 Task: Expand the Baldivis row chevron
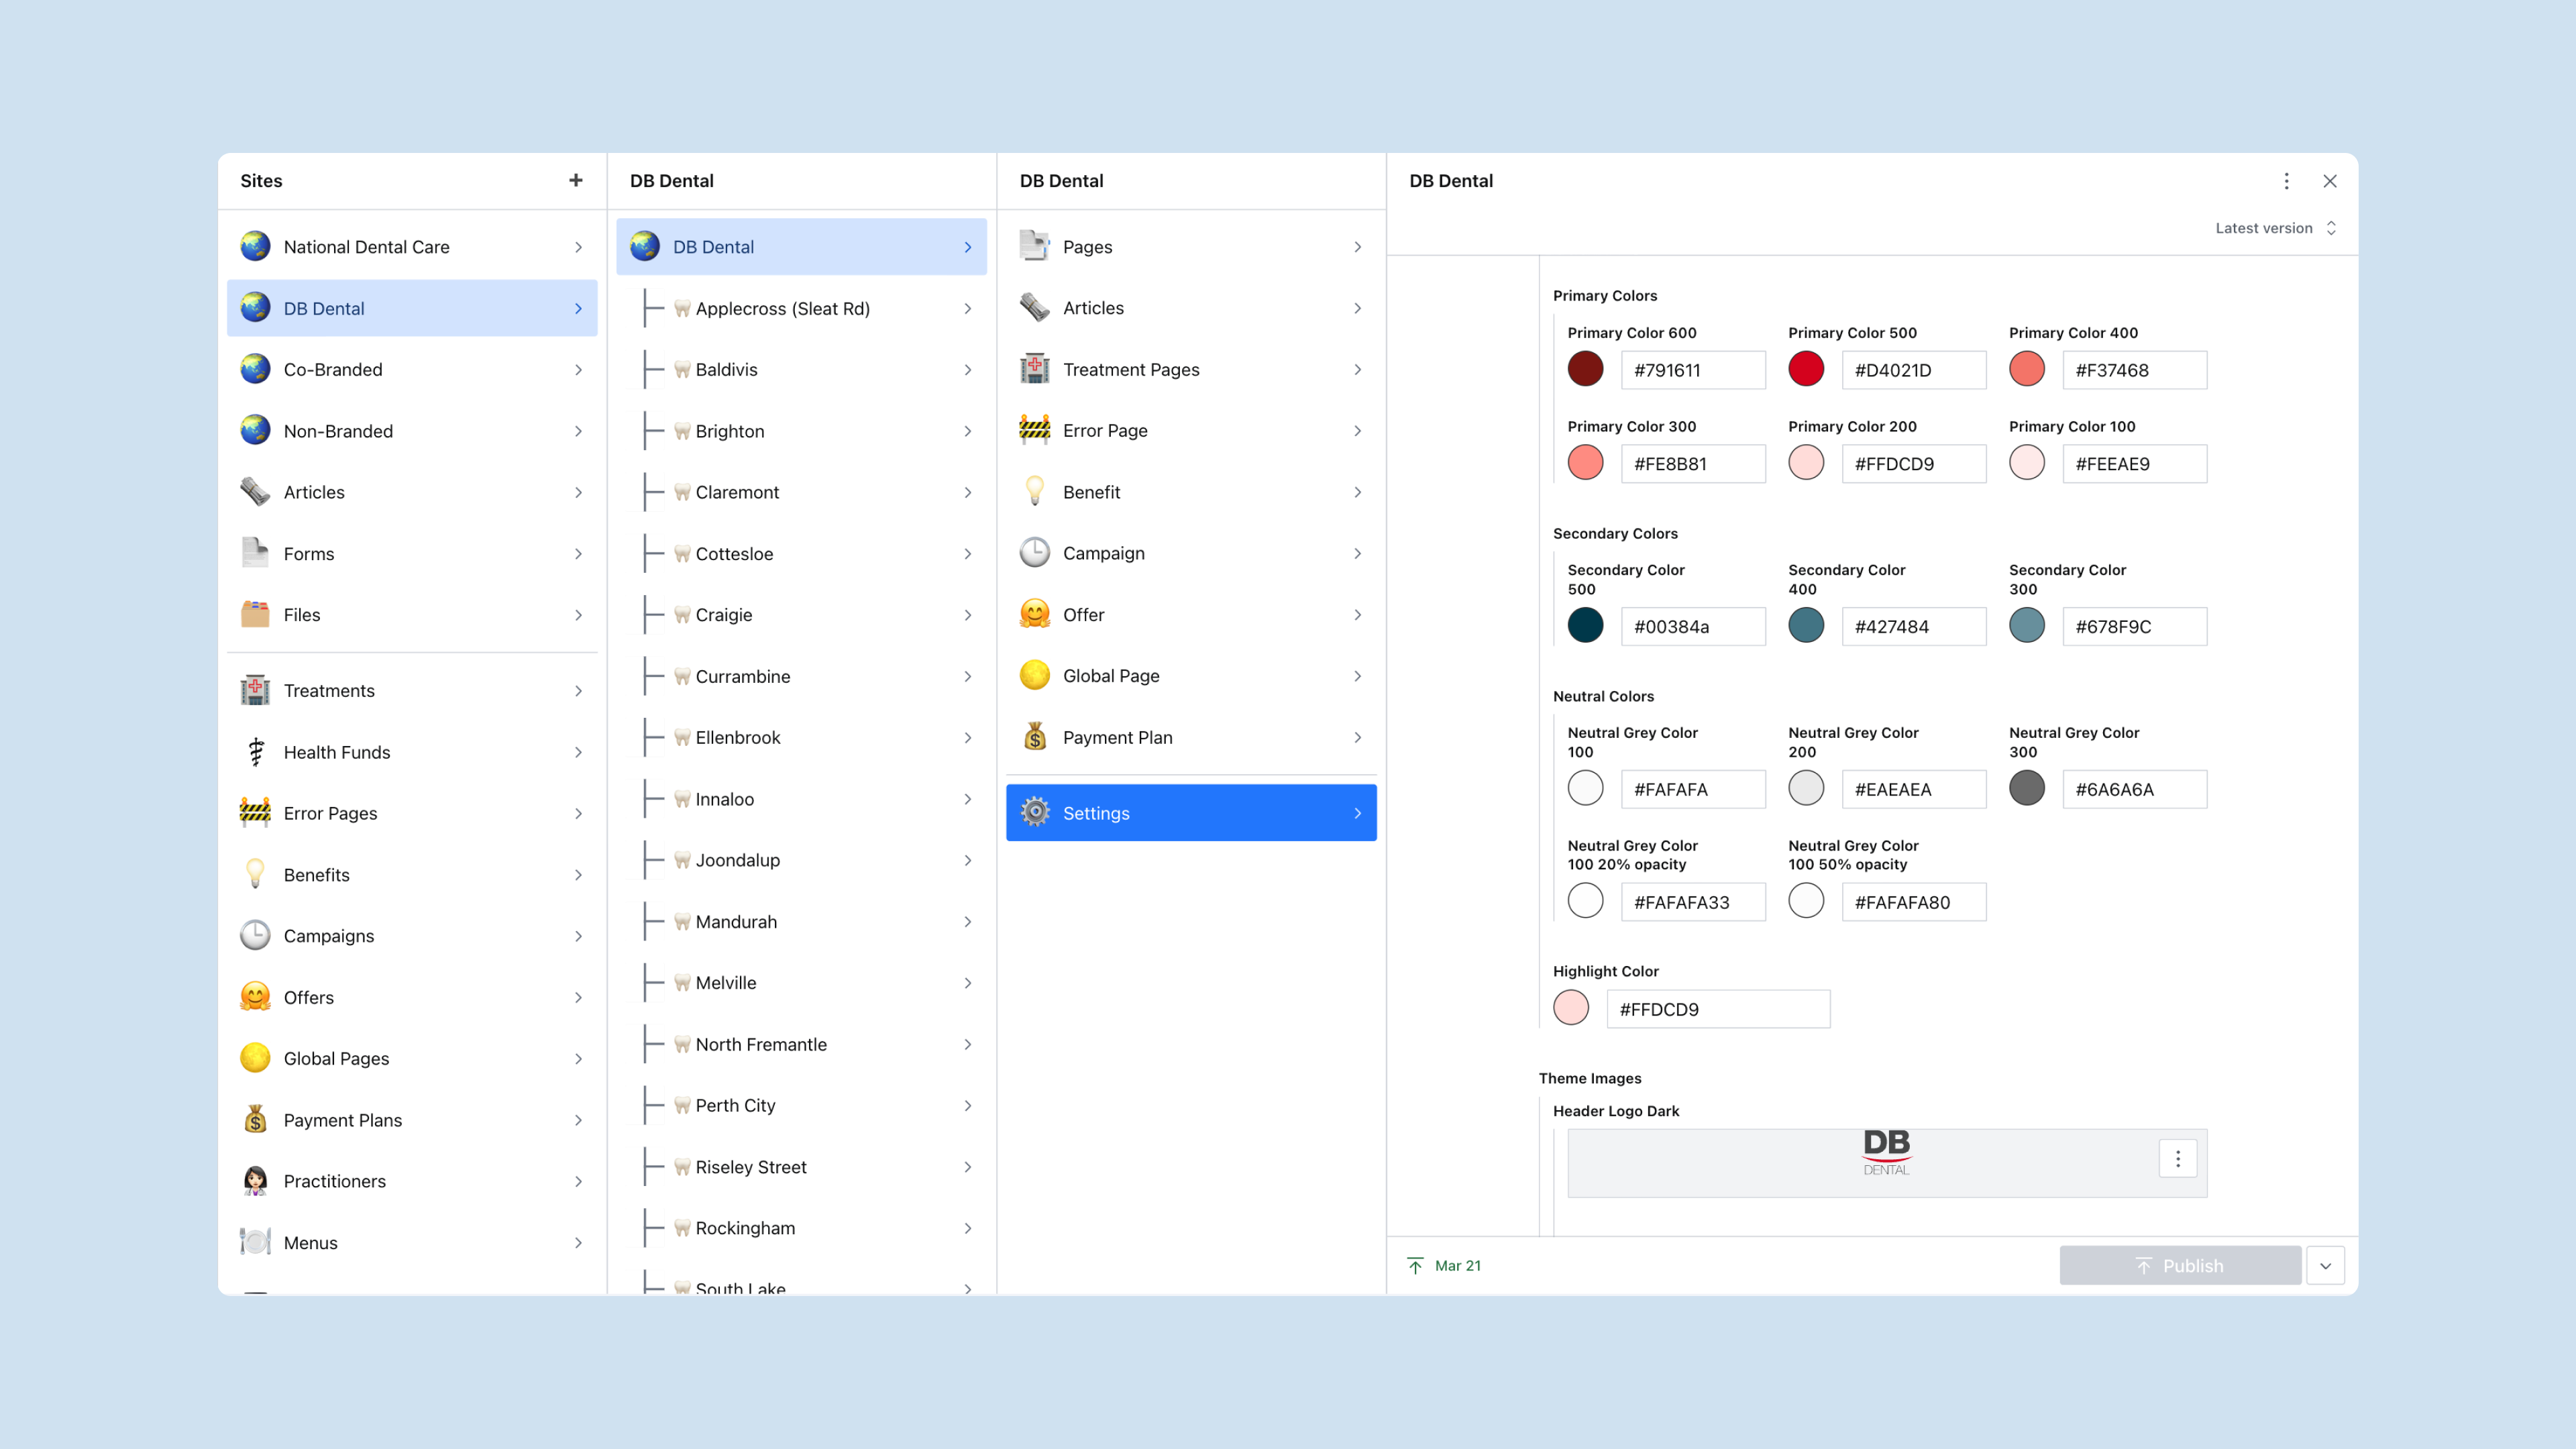pos(968,369)
